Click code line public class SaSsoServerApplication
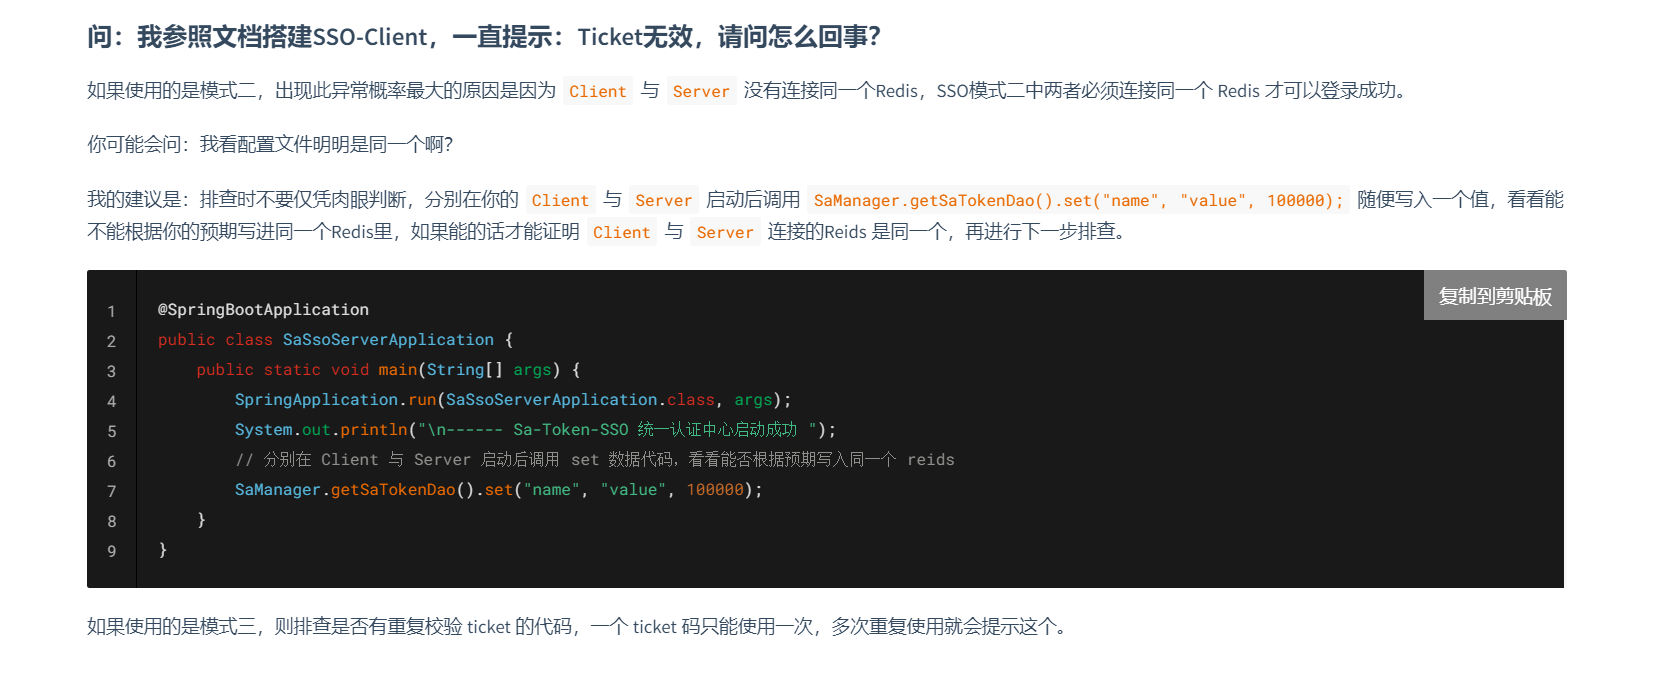The width and height of the screenshot is (1667, 683). click(335, 340)
